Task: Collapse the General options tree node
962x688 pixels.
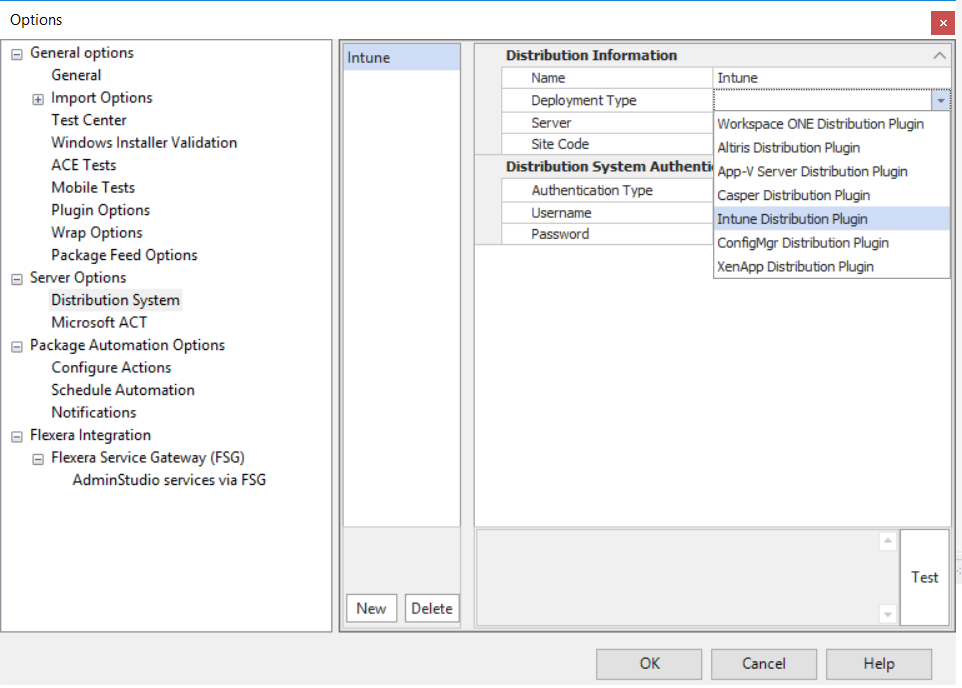Action: [x=17, y=54]
